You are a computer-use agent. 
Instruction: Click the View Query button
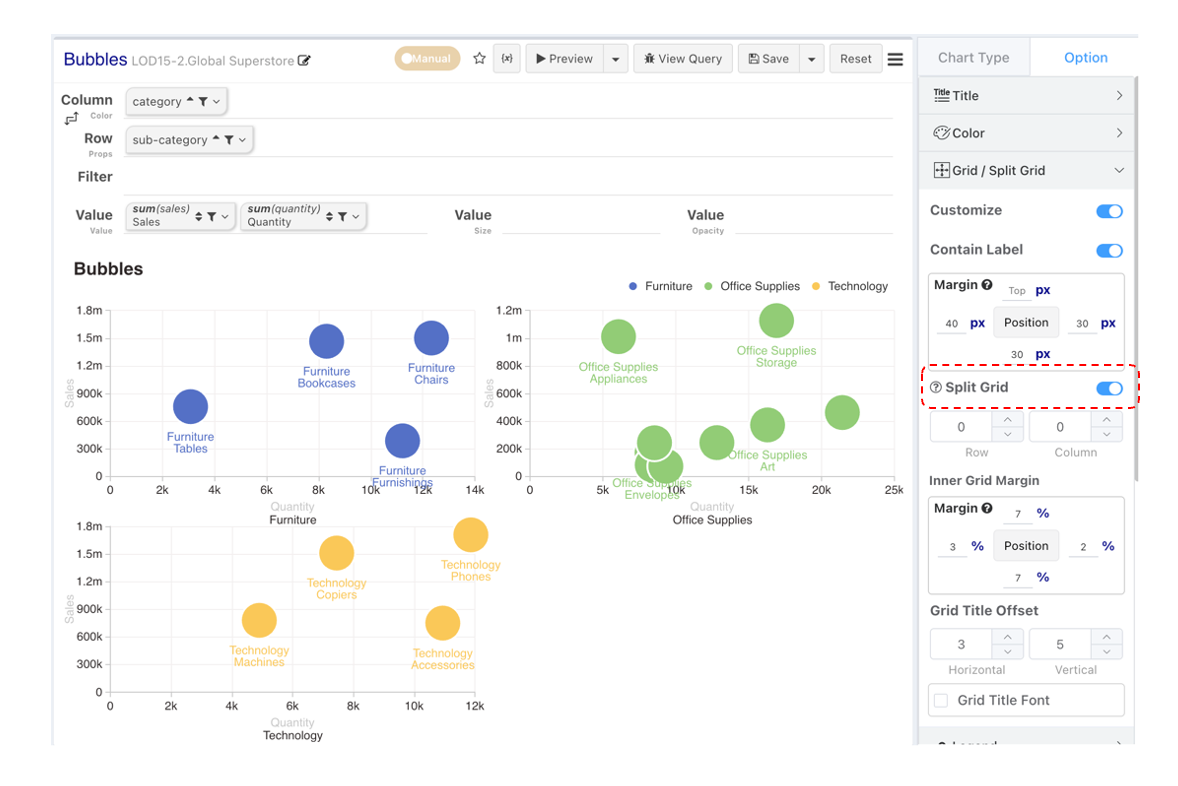[683, 59]
